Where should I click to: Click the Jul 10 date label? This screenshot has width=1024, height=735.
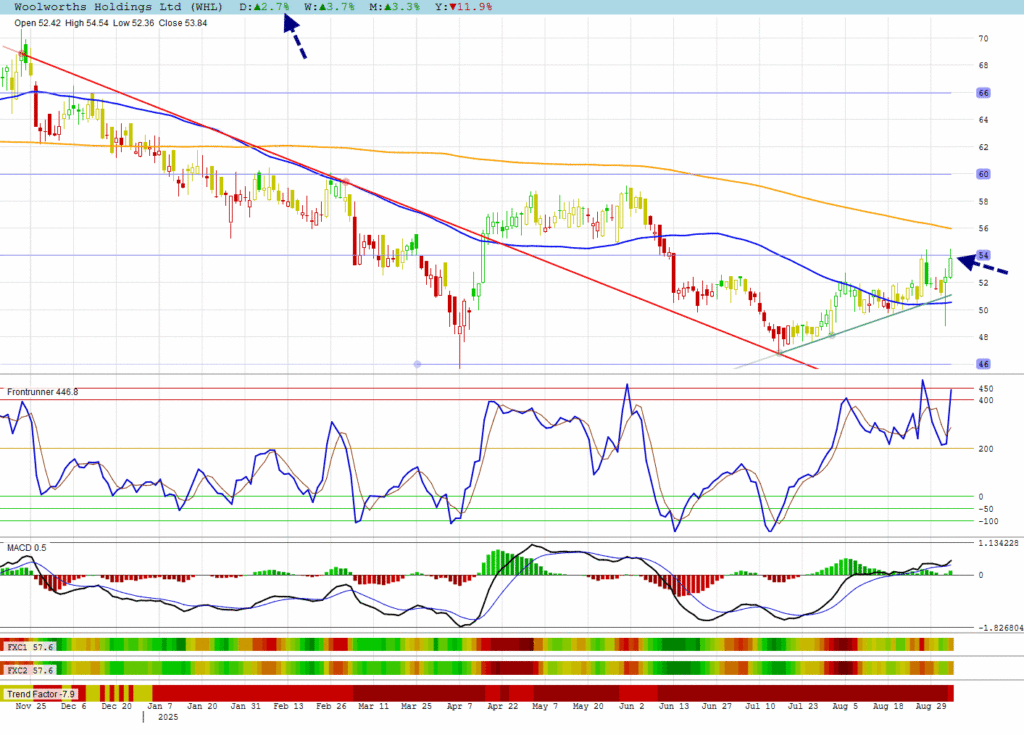click(760, 706)
